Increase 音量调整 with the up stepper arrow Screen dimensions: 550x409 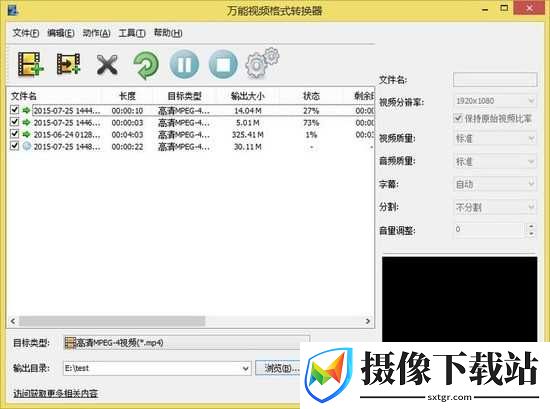531,227
